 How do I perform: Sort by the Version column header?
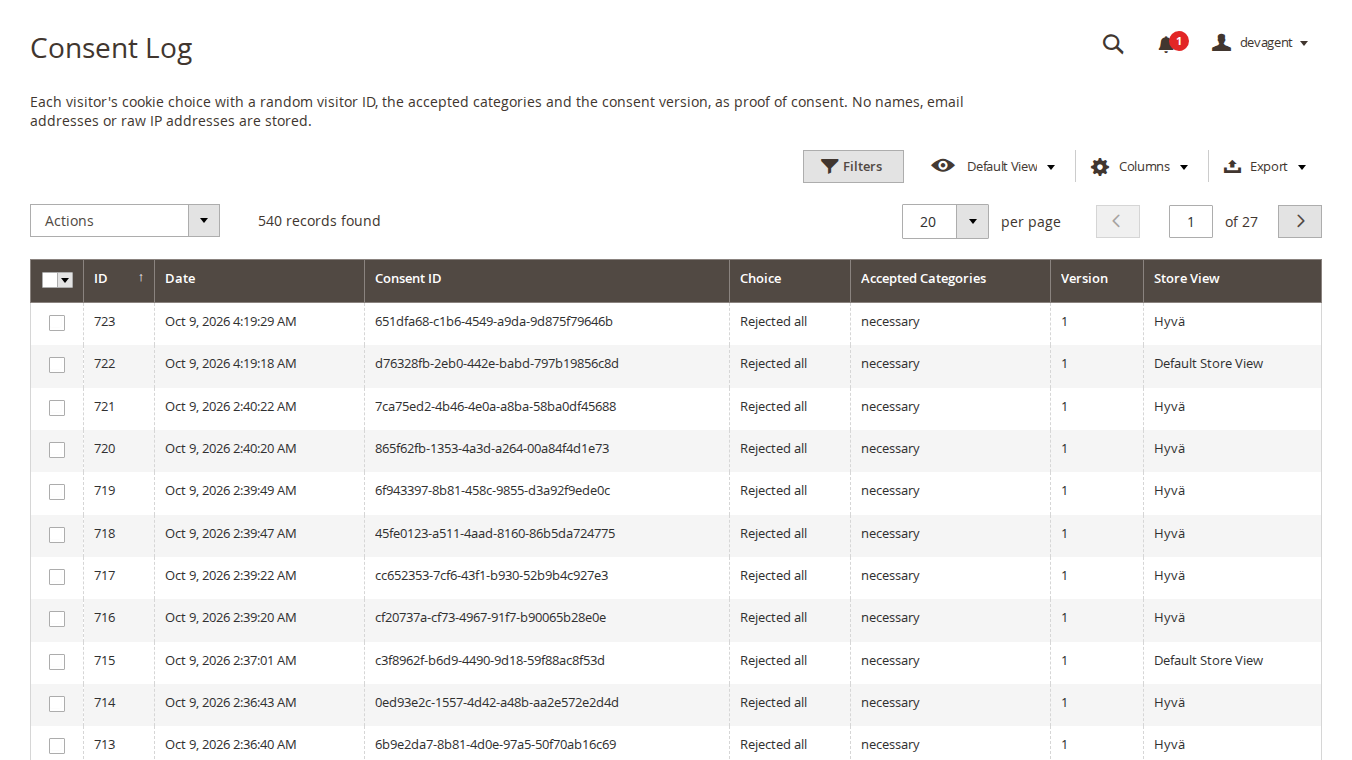click(1097, 279)
